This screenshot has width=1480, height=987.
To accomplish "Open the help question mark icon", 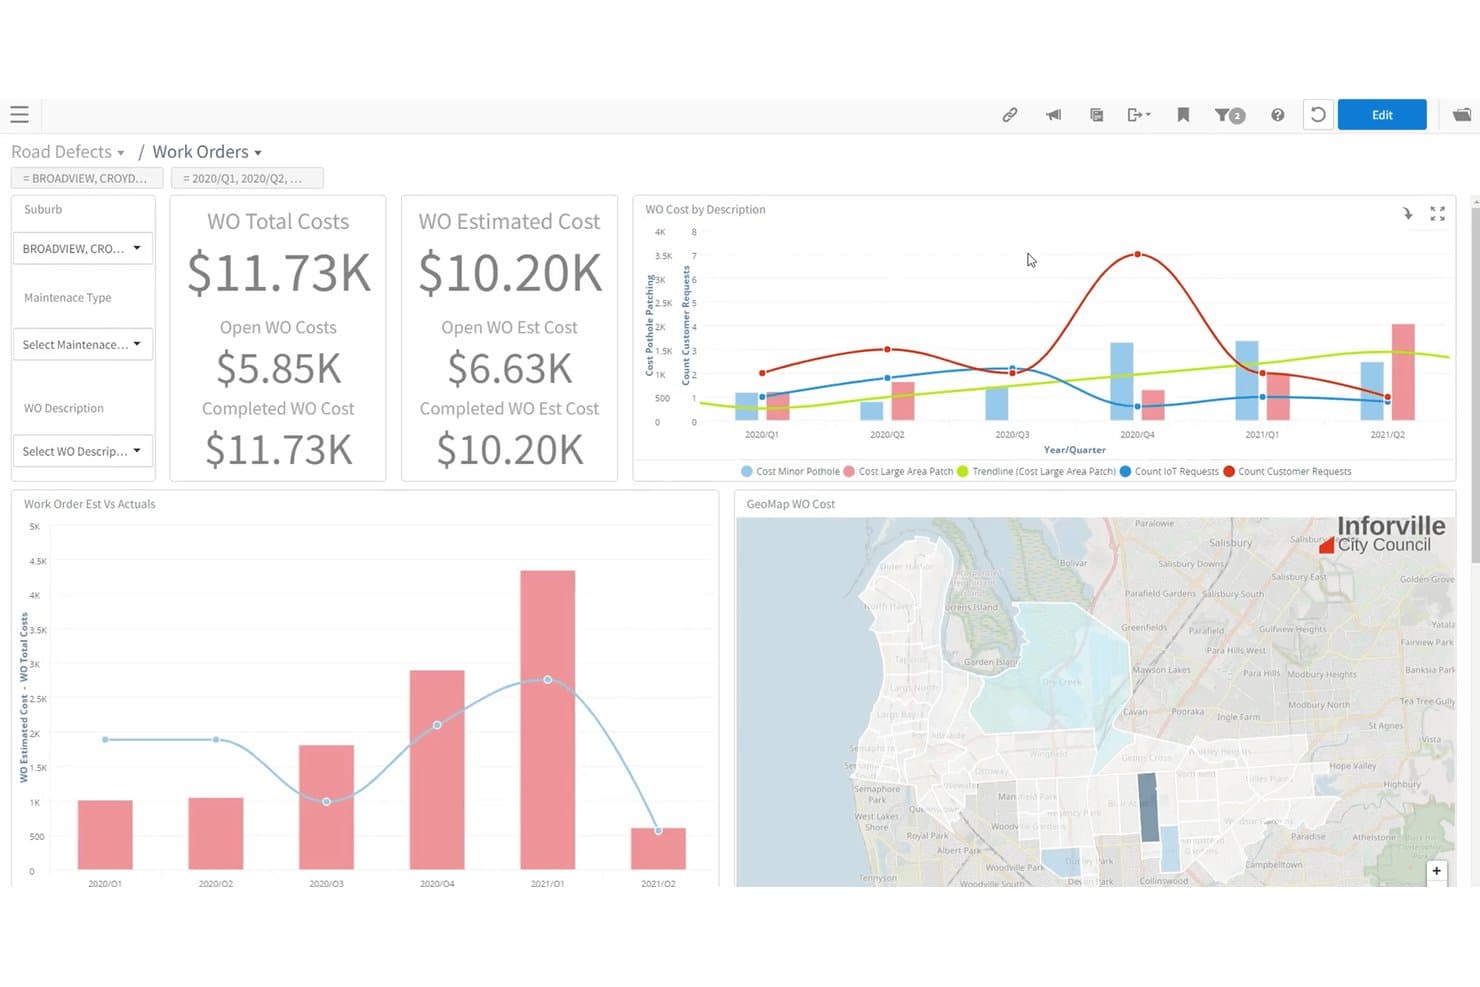I will tap(1277, 115).
